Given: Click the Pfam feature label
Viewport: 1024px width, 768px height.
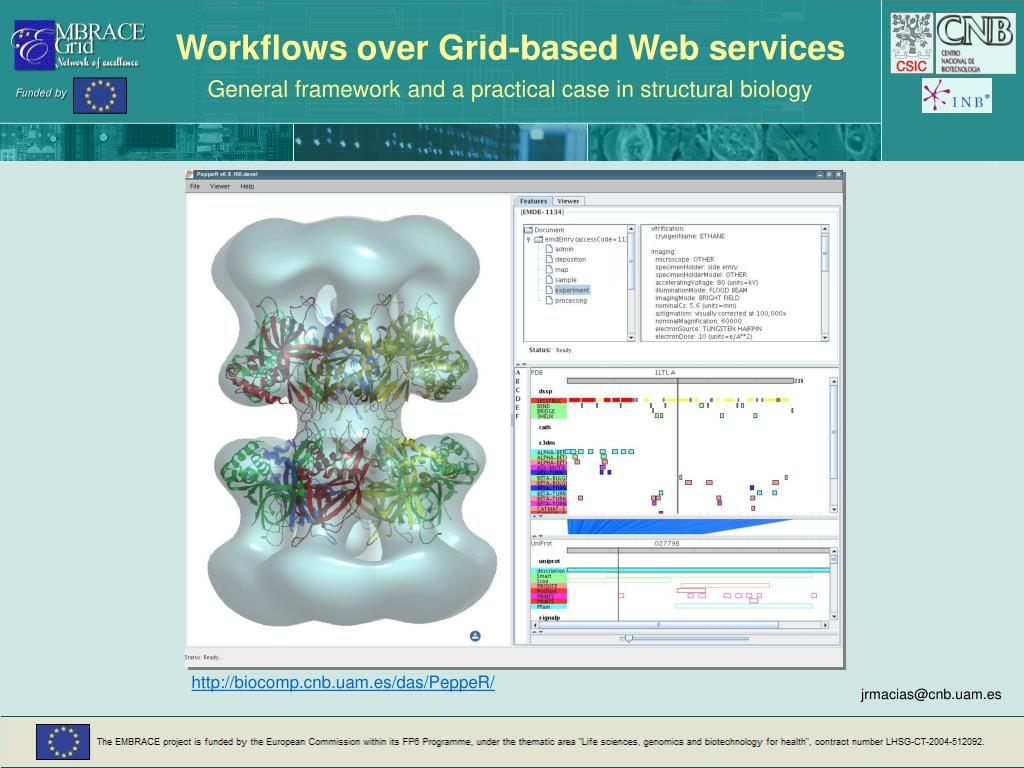Looking at the screenshot, I should [x=549, y=607].
